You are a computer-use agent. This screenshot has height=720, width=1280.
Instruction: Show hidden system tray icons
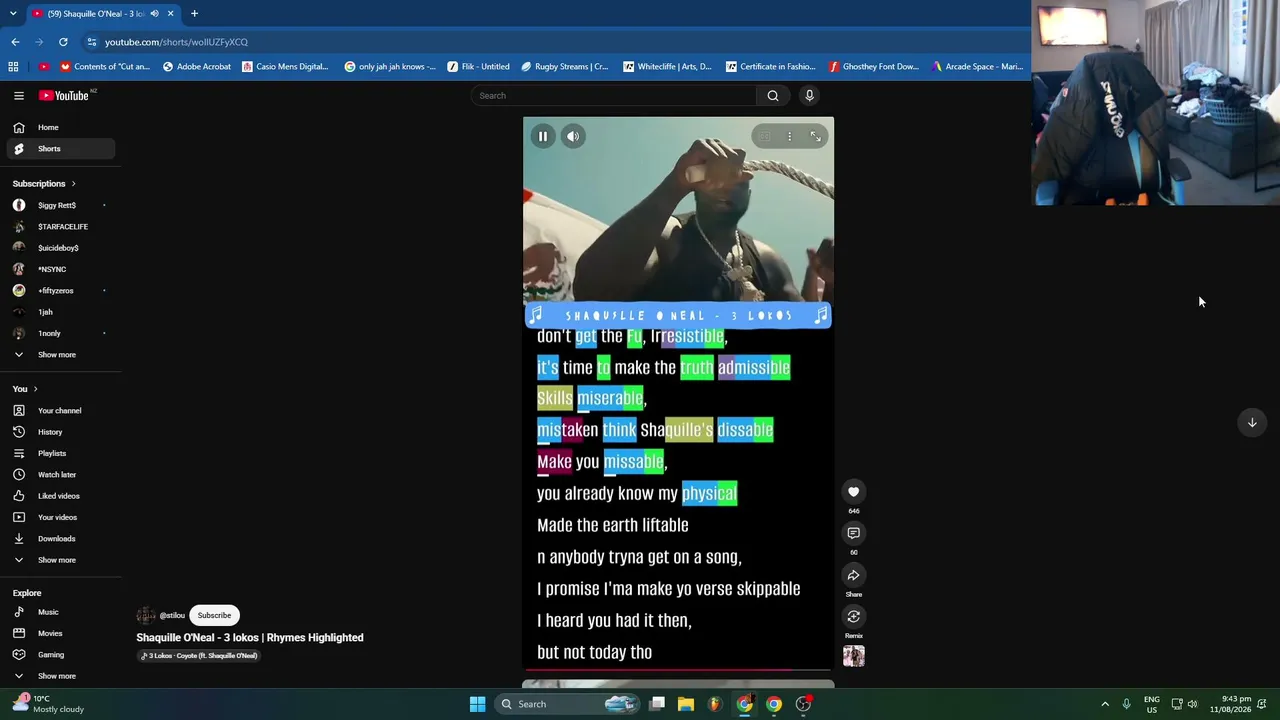click(x=1105, y=704)
